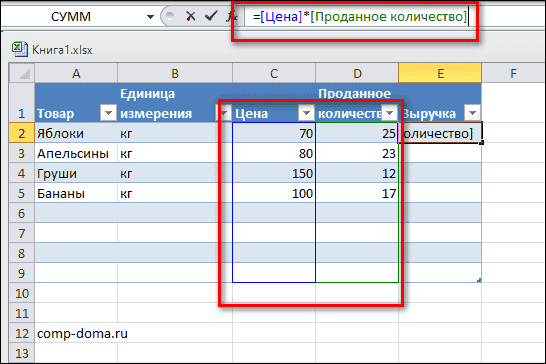Select row 6 header

click(x=22, y=213)
